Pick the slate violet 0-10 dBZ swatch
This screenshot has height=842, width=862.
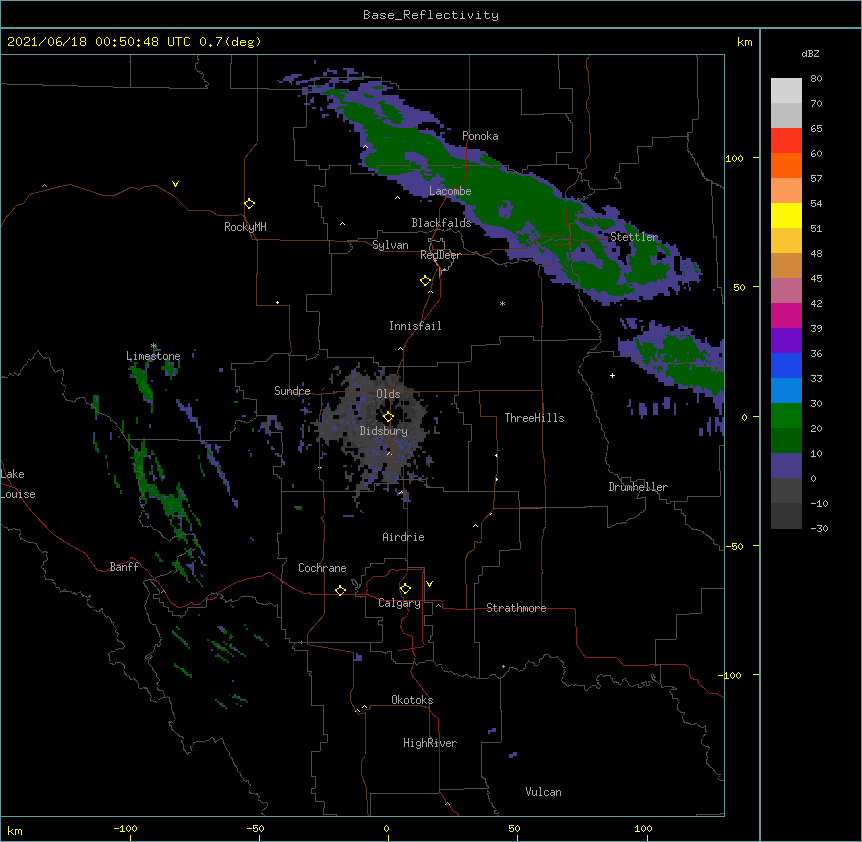[x=786, y=466]
